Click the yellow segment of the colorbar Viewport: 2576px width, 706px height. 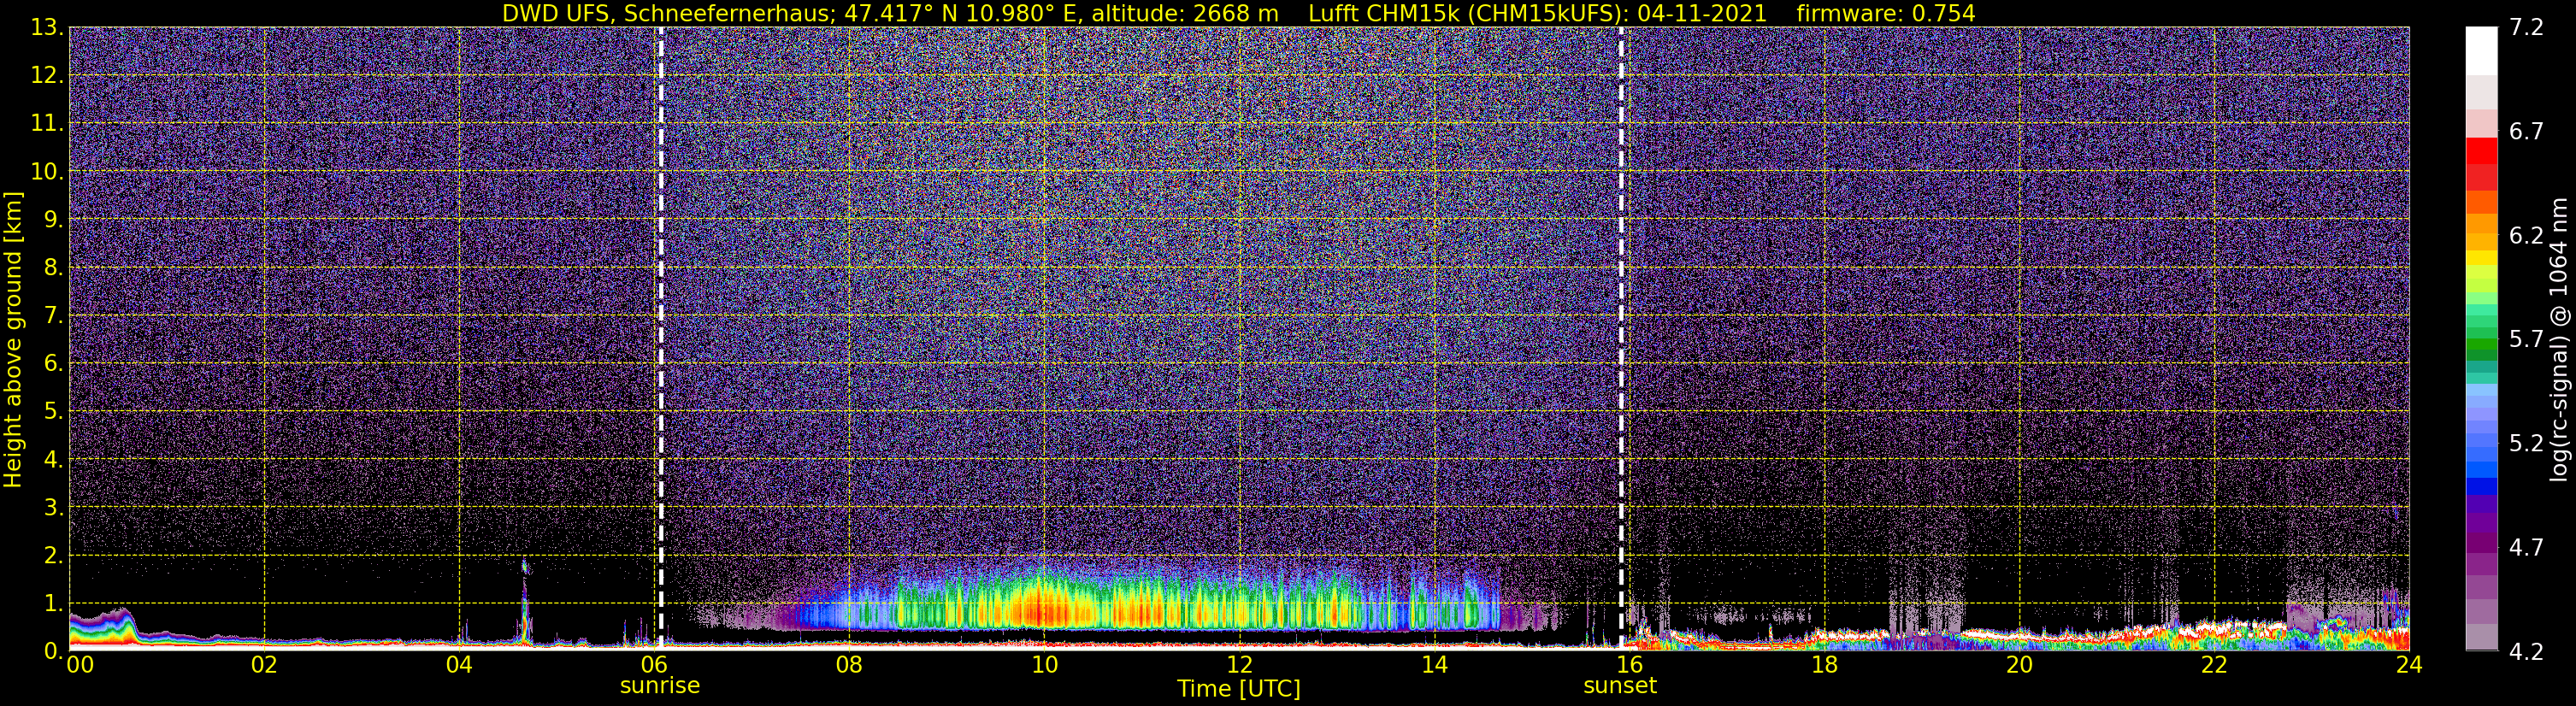click(x=2481, y=258)
